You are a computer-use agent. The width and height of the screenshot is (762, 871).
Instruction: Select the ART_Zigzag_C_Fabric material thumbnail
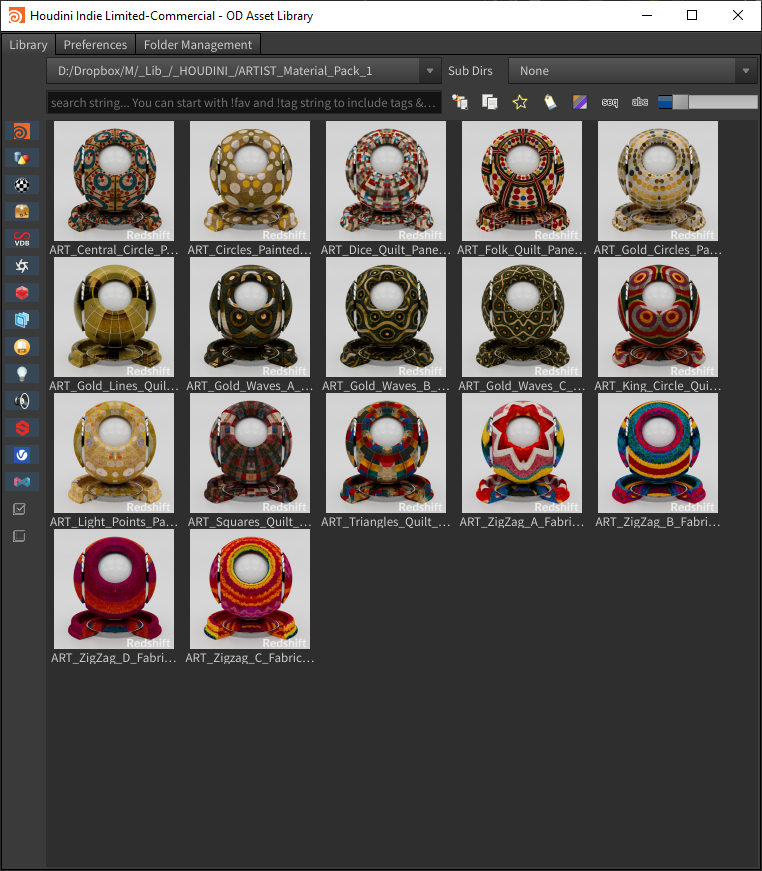click(250, 589)
